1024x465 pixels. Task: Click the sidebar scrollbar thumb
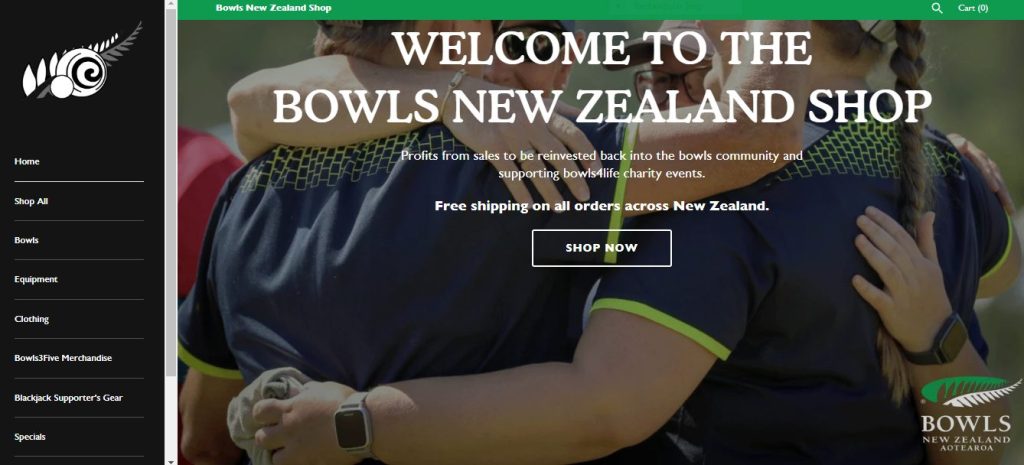[x=171, y=193]
